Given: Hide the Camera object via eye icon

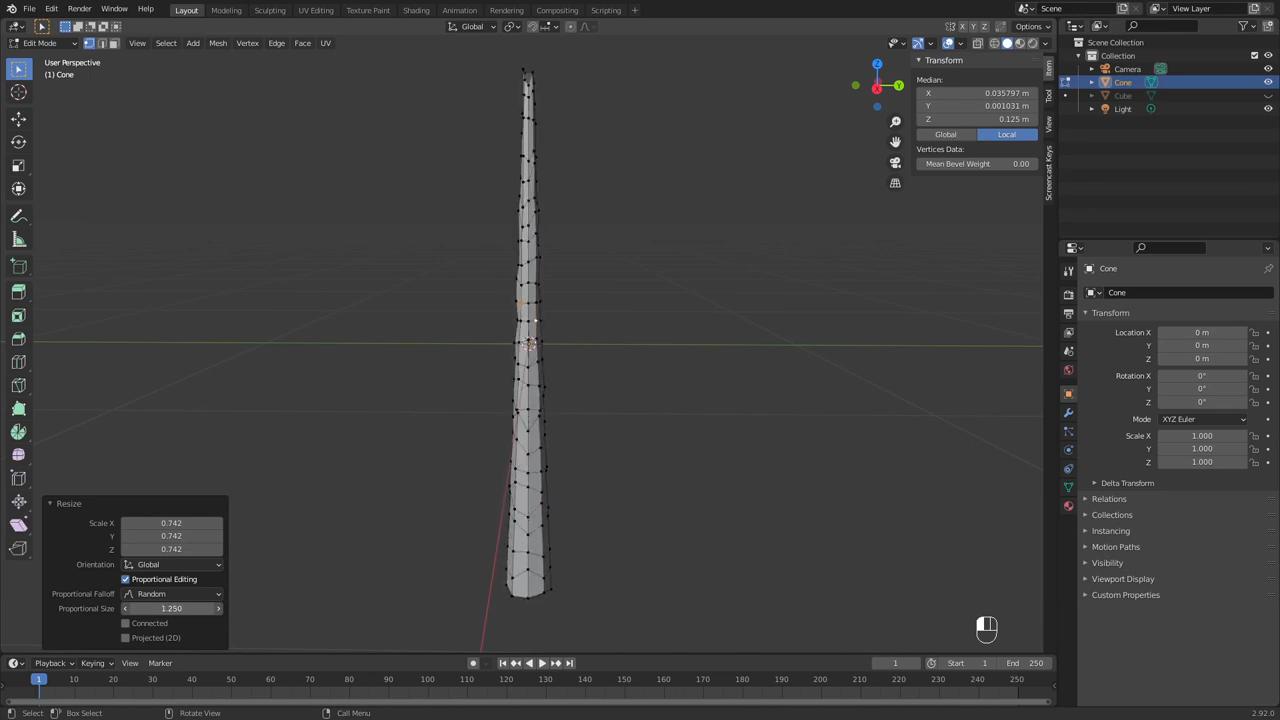Looking at the screenshot, I should tap(1268, 69).
